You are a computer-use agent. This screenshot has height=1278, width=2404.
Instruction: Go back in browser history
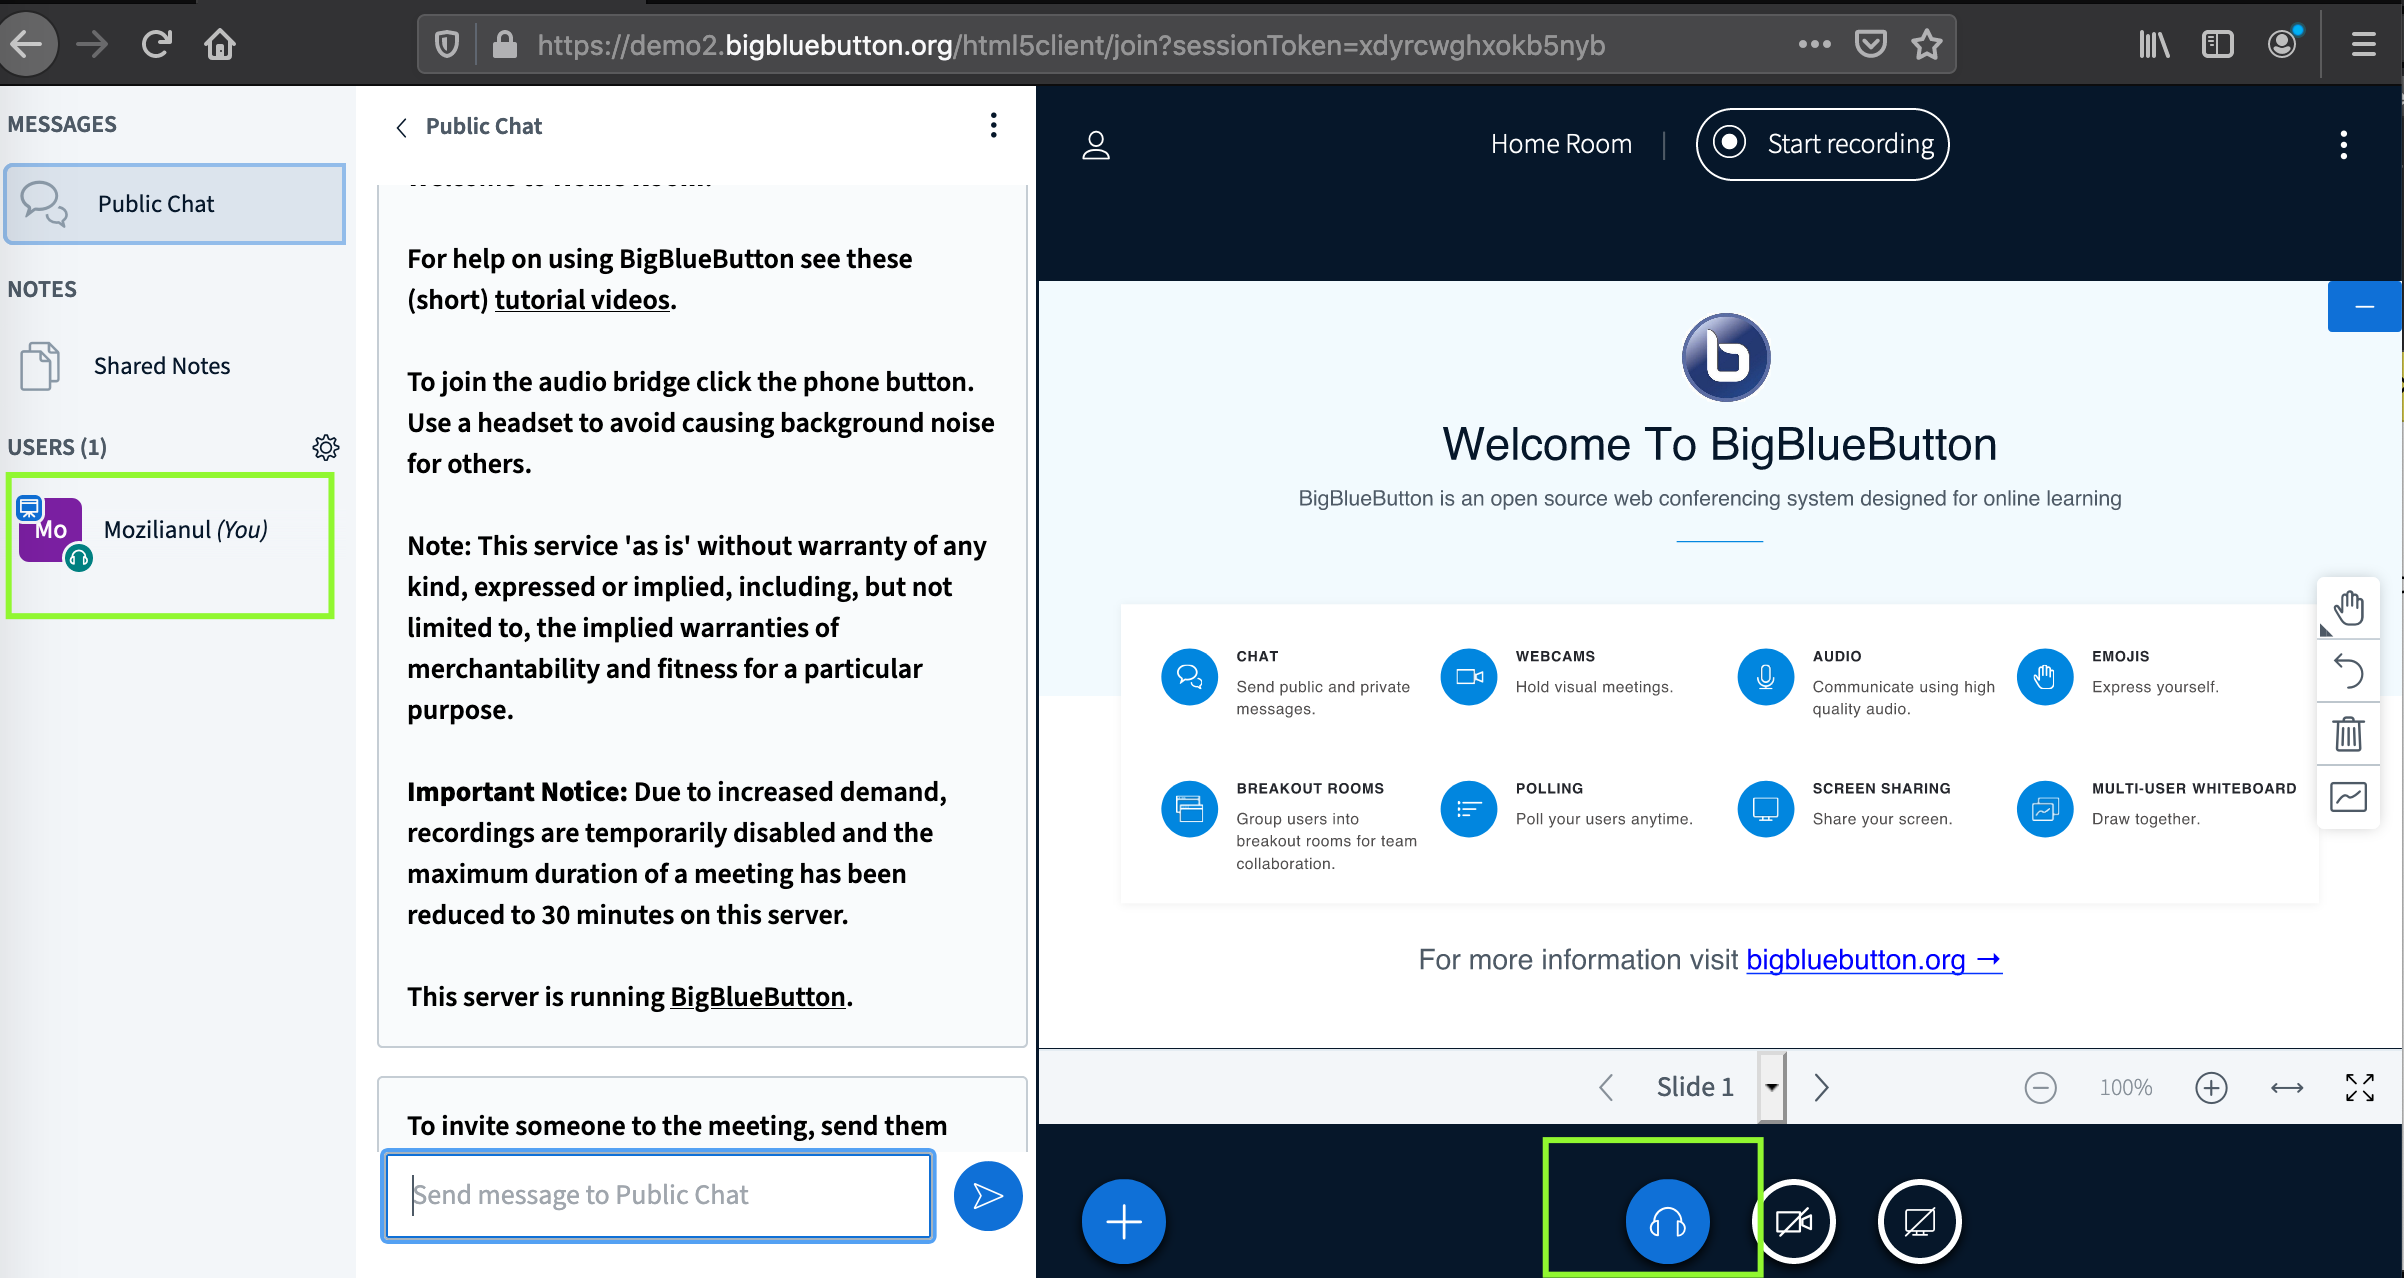(27, 44)
